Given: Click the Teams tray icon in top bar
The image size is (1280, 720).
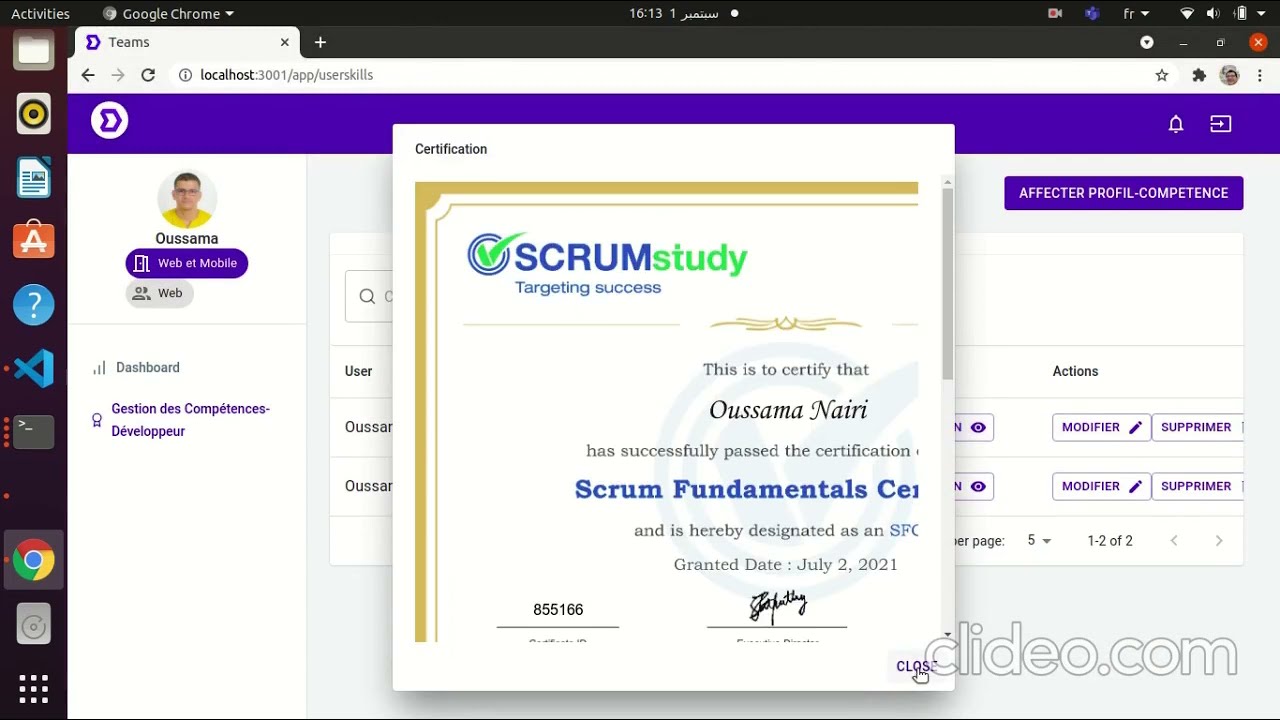Looking at the screenshot, I should coord(1092,14).
